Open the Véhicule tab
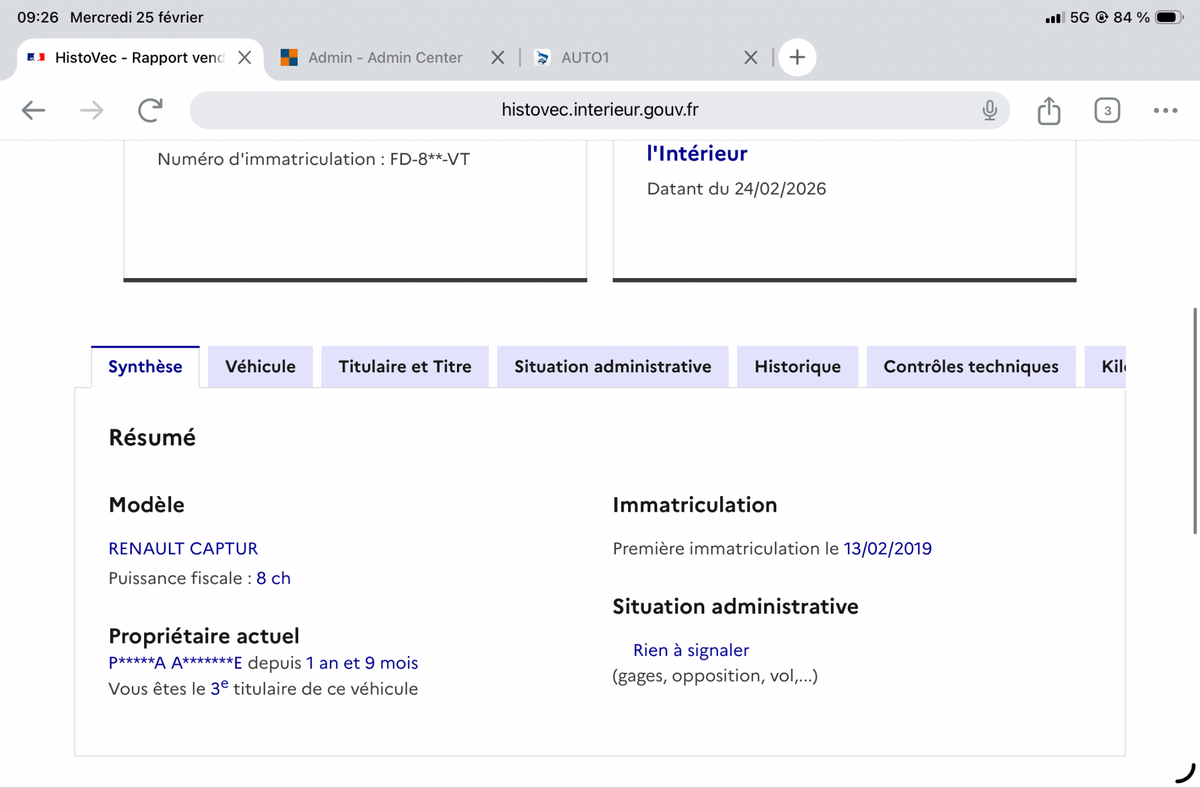 (x=260, y=366)
